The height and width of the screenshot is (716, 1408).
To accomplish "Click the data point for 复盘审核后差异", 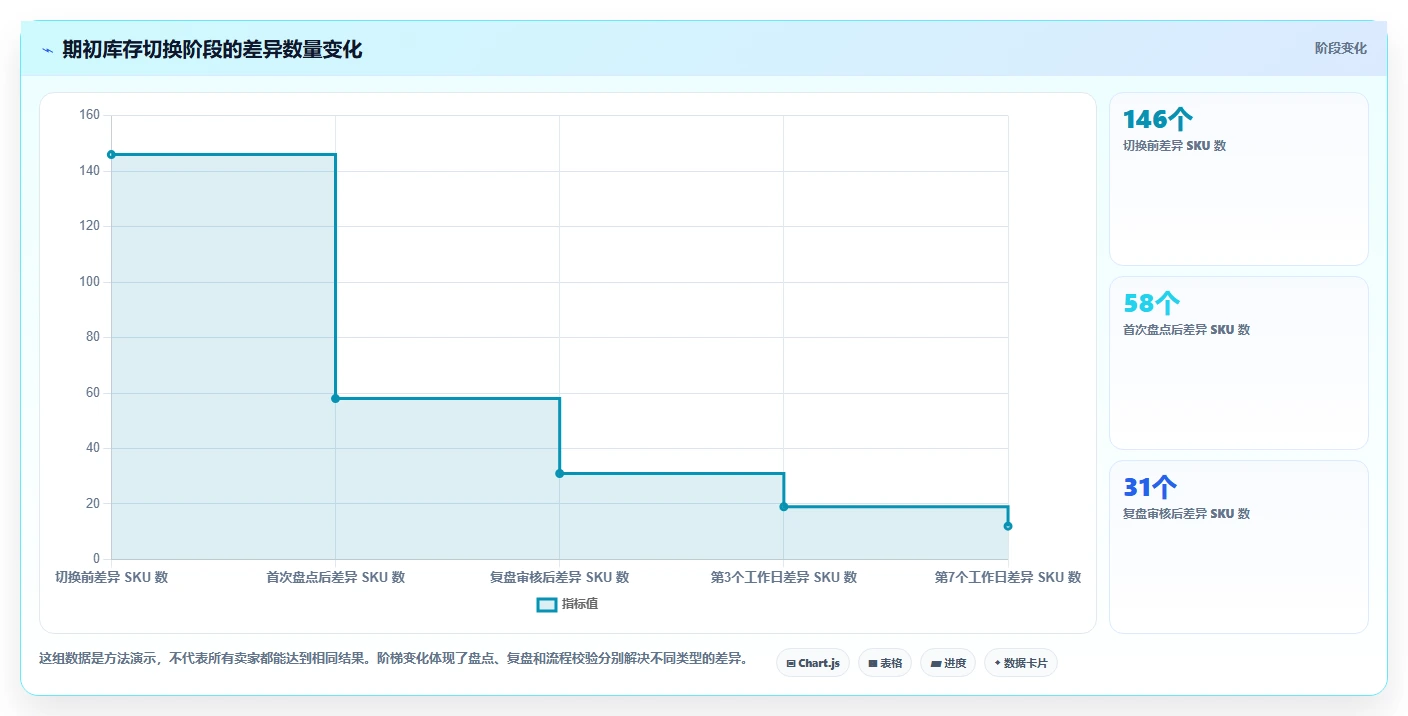I will (x=559, y=473).
